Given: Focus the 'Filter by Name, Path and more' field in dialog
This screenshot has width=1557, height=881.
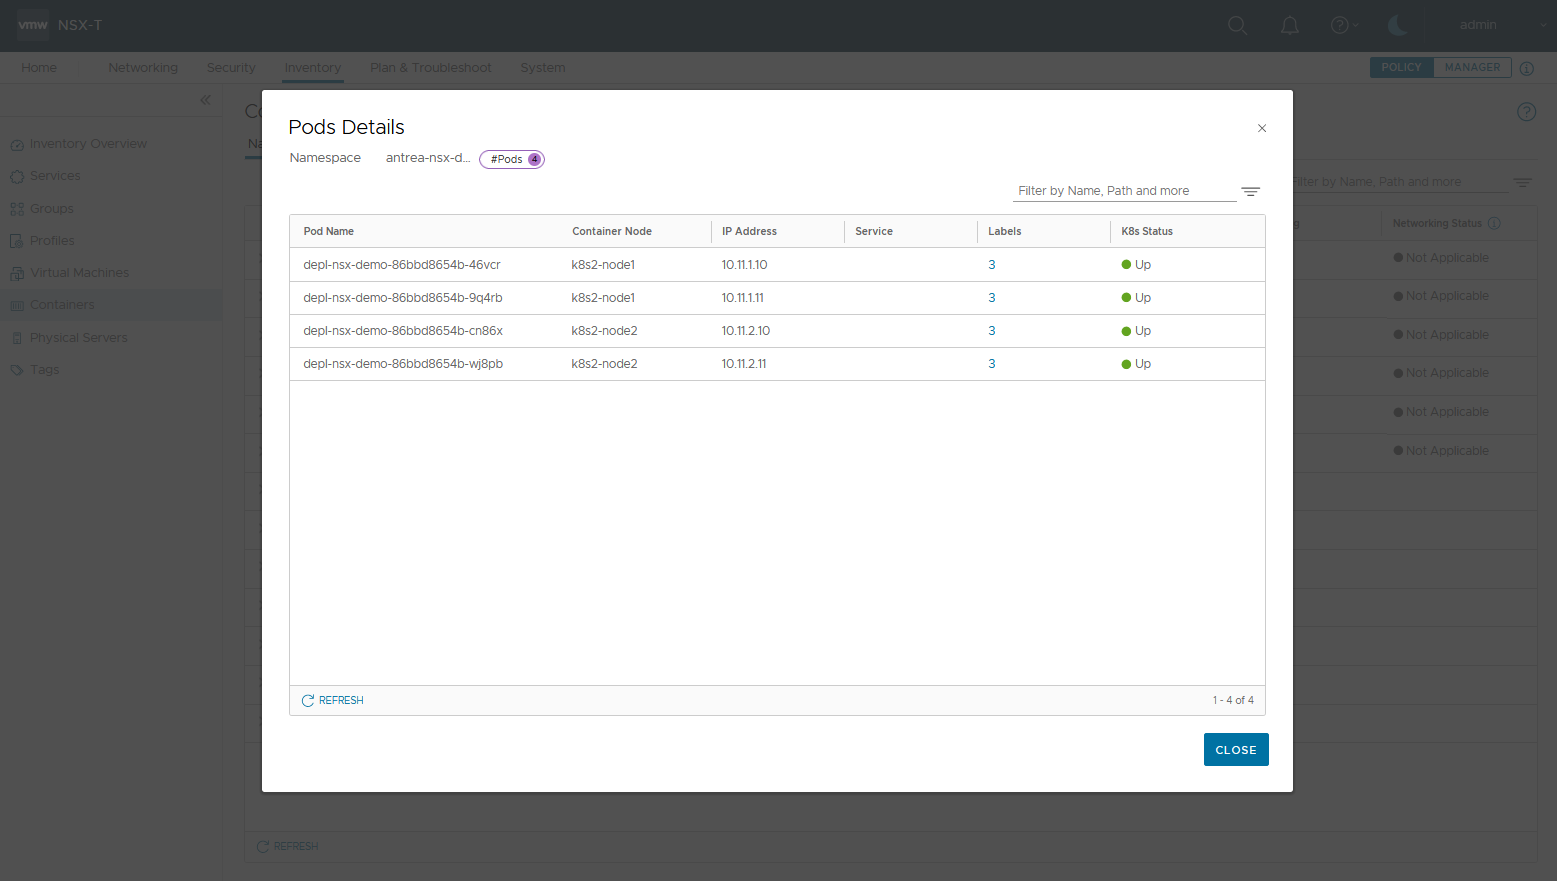Looking at the screenshot, I should click(x=1124, y=191).
